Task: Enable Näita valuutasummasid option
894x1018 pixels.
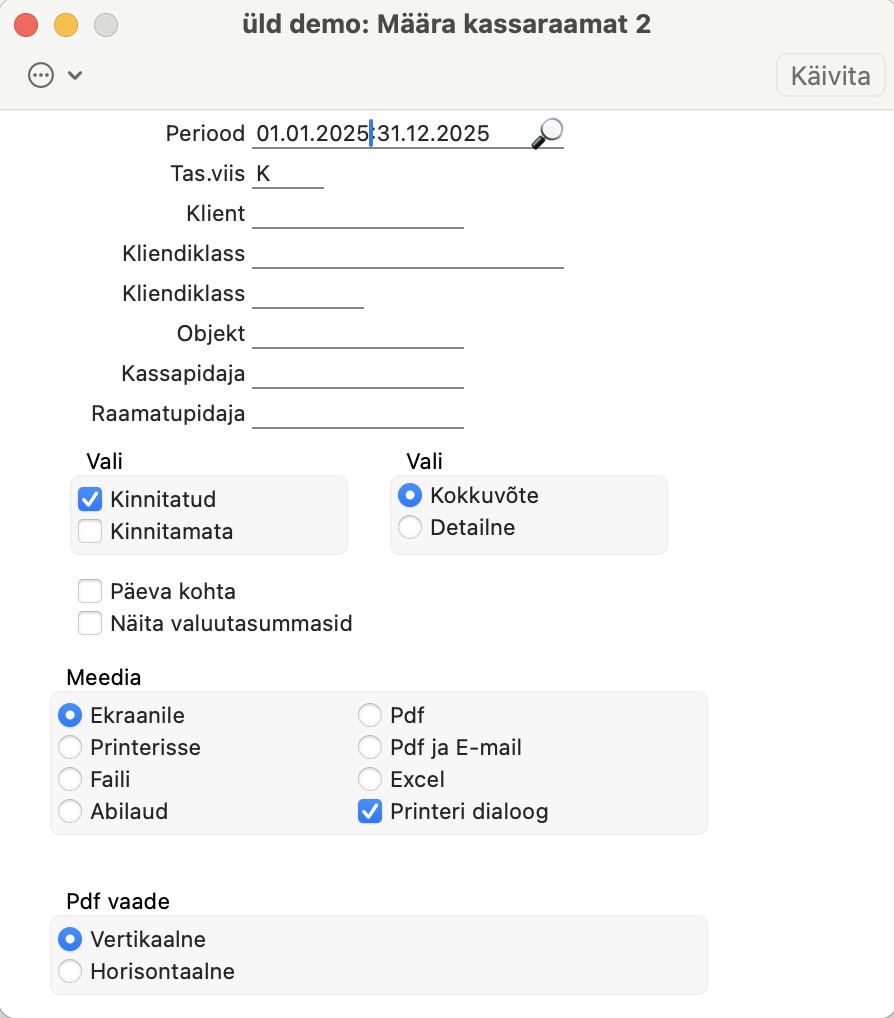Action: [90, 623]
